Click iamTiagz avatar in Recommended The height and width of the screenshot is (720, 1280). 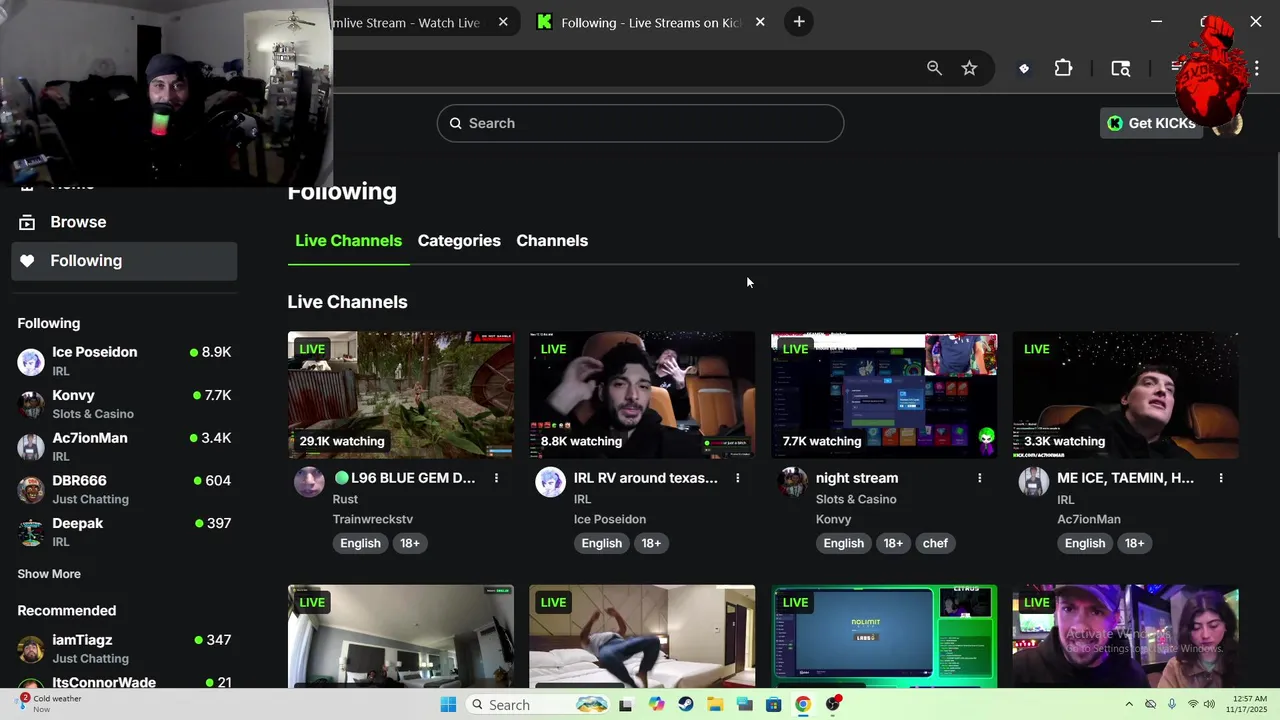(x=31, y=649)
